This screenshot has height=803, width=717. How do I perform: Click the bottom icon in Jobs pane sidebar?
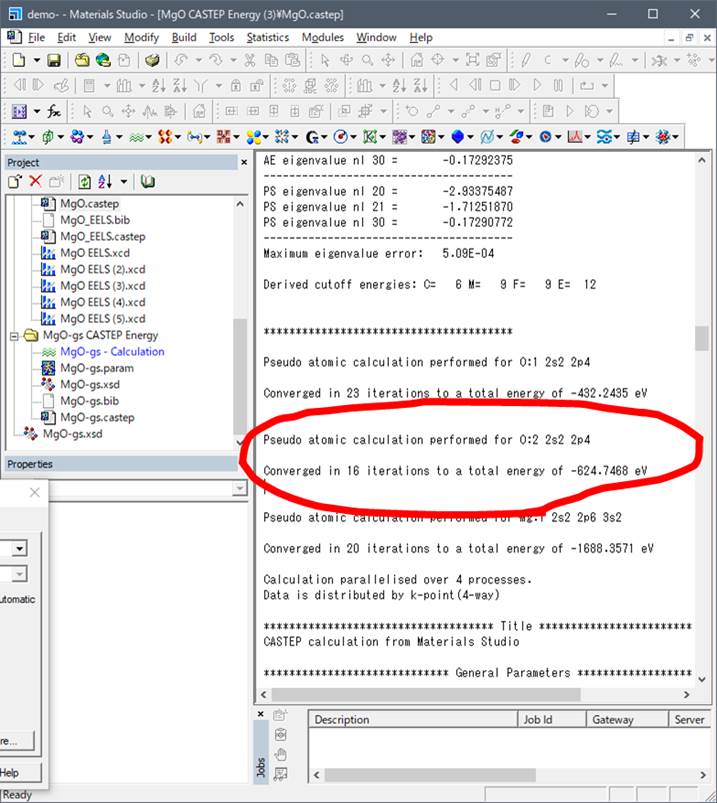coord(281,774)
